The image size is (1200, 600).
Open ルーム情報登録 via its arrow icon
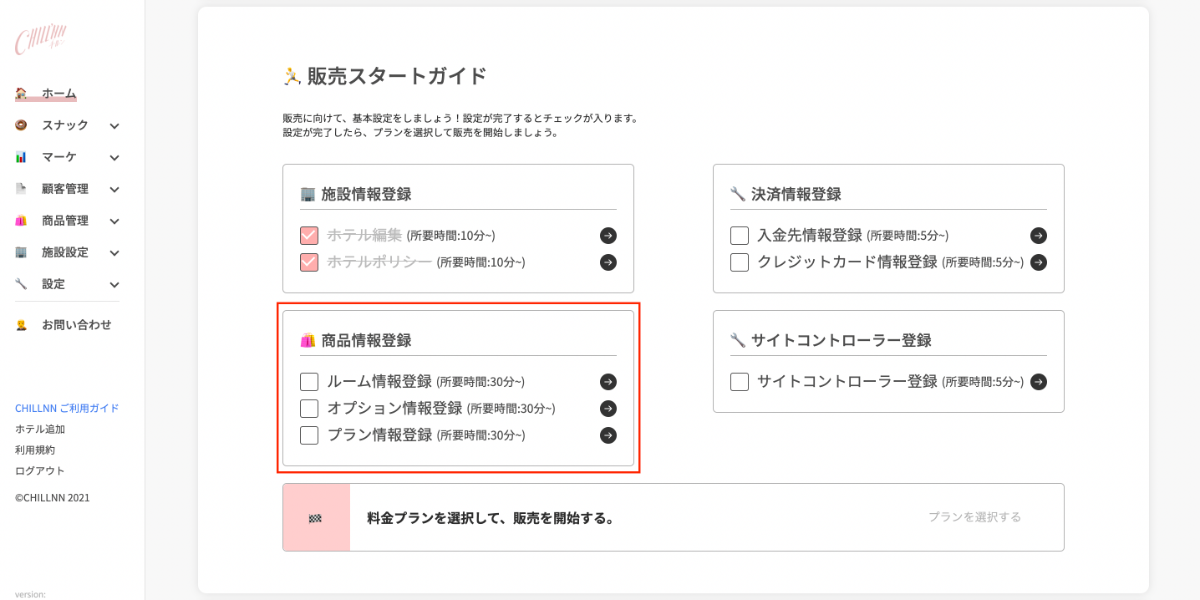pos(608,382)
